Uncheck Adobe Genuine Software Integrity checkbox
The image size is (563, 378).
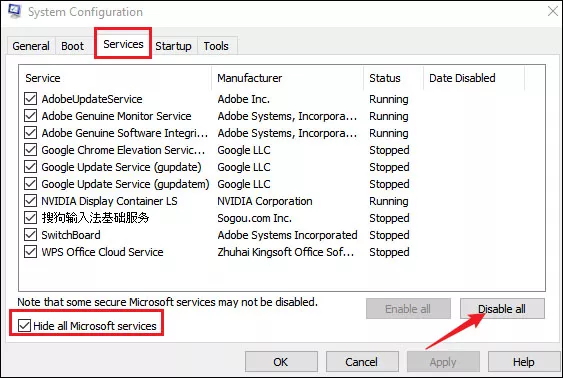(x=31, y=133)
